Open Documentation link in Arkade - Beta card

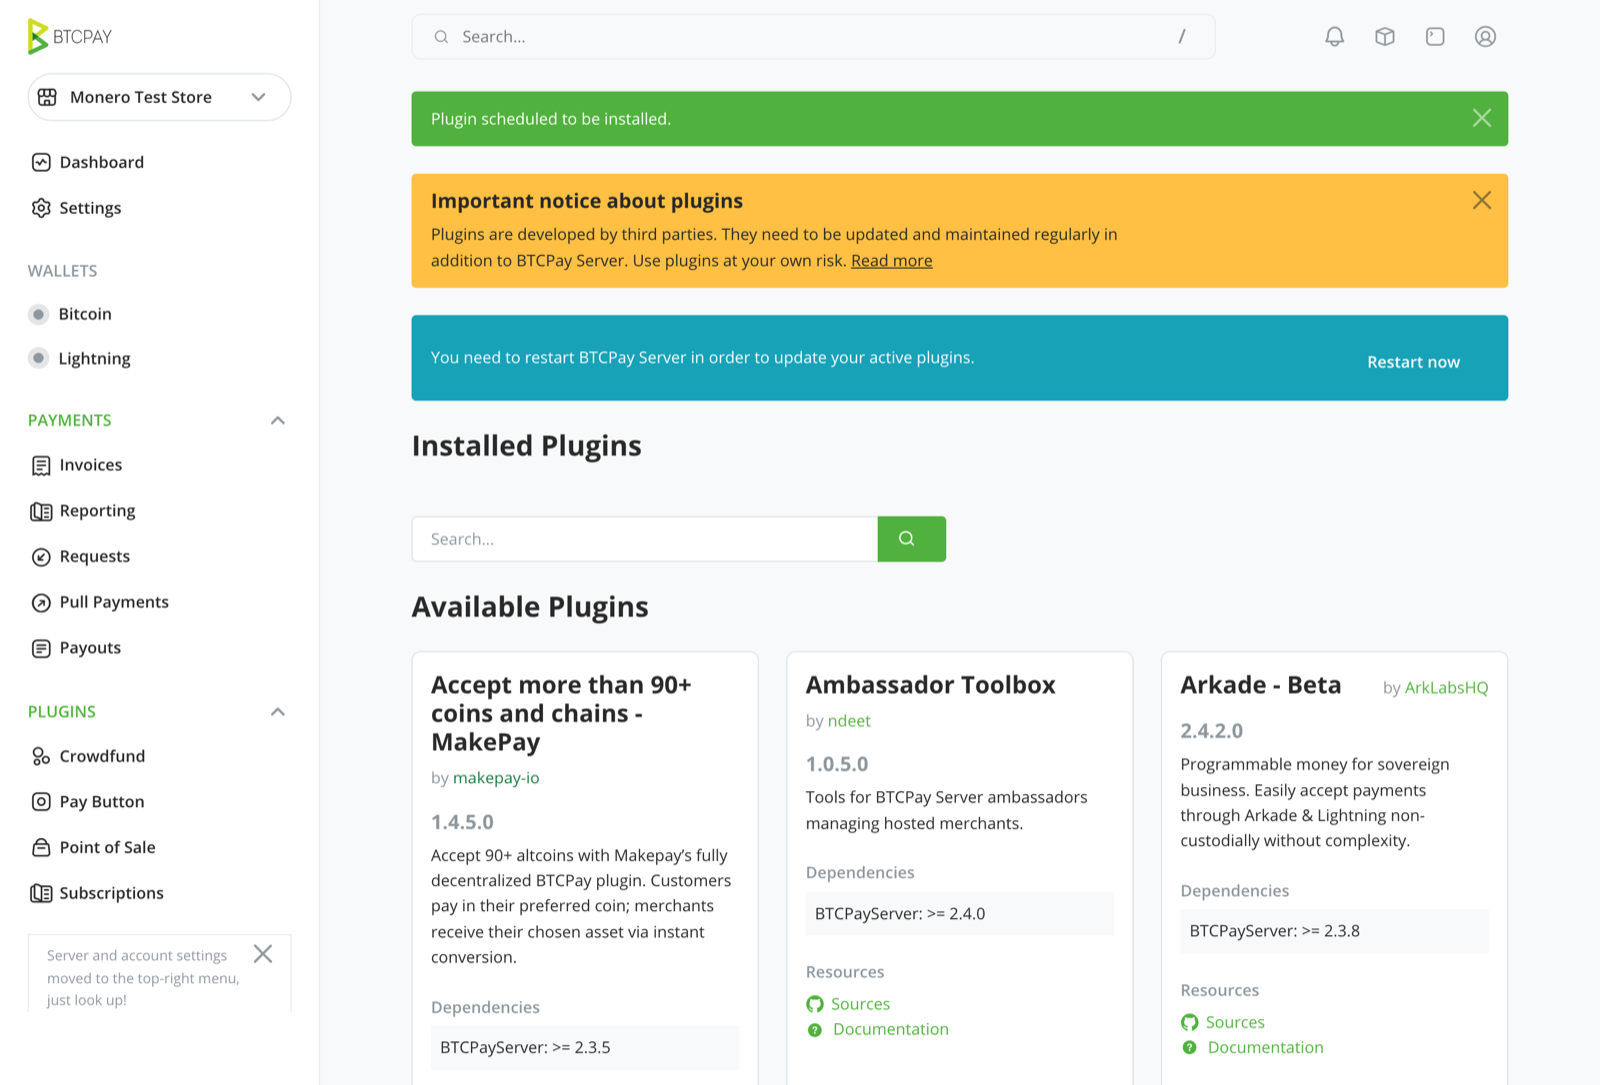pos(1266,1048)
